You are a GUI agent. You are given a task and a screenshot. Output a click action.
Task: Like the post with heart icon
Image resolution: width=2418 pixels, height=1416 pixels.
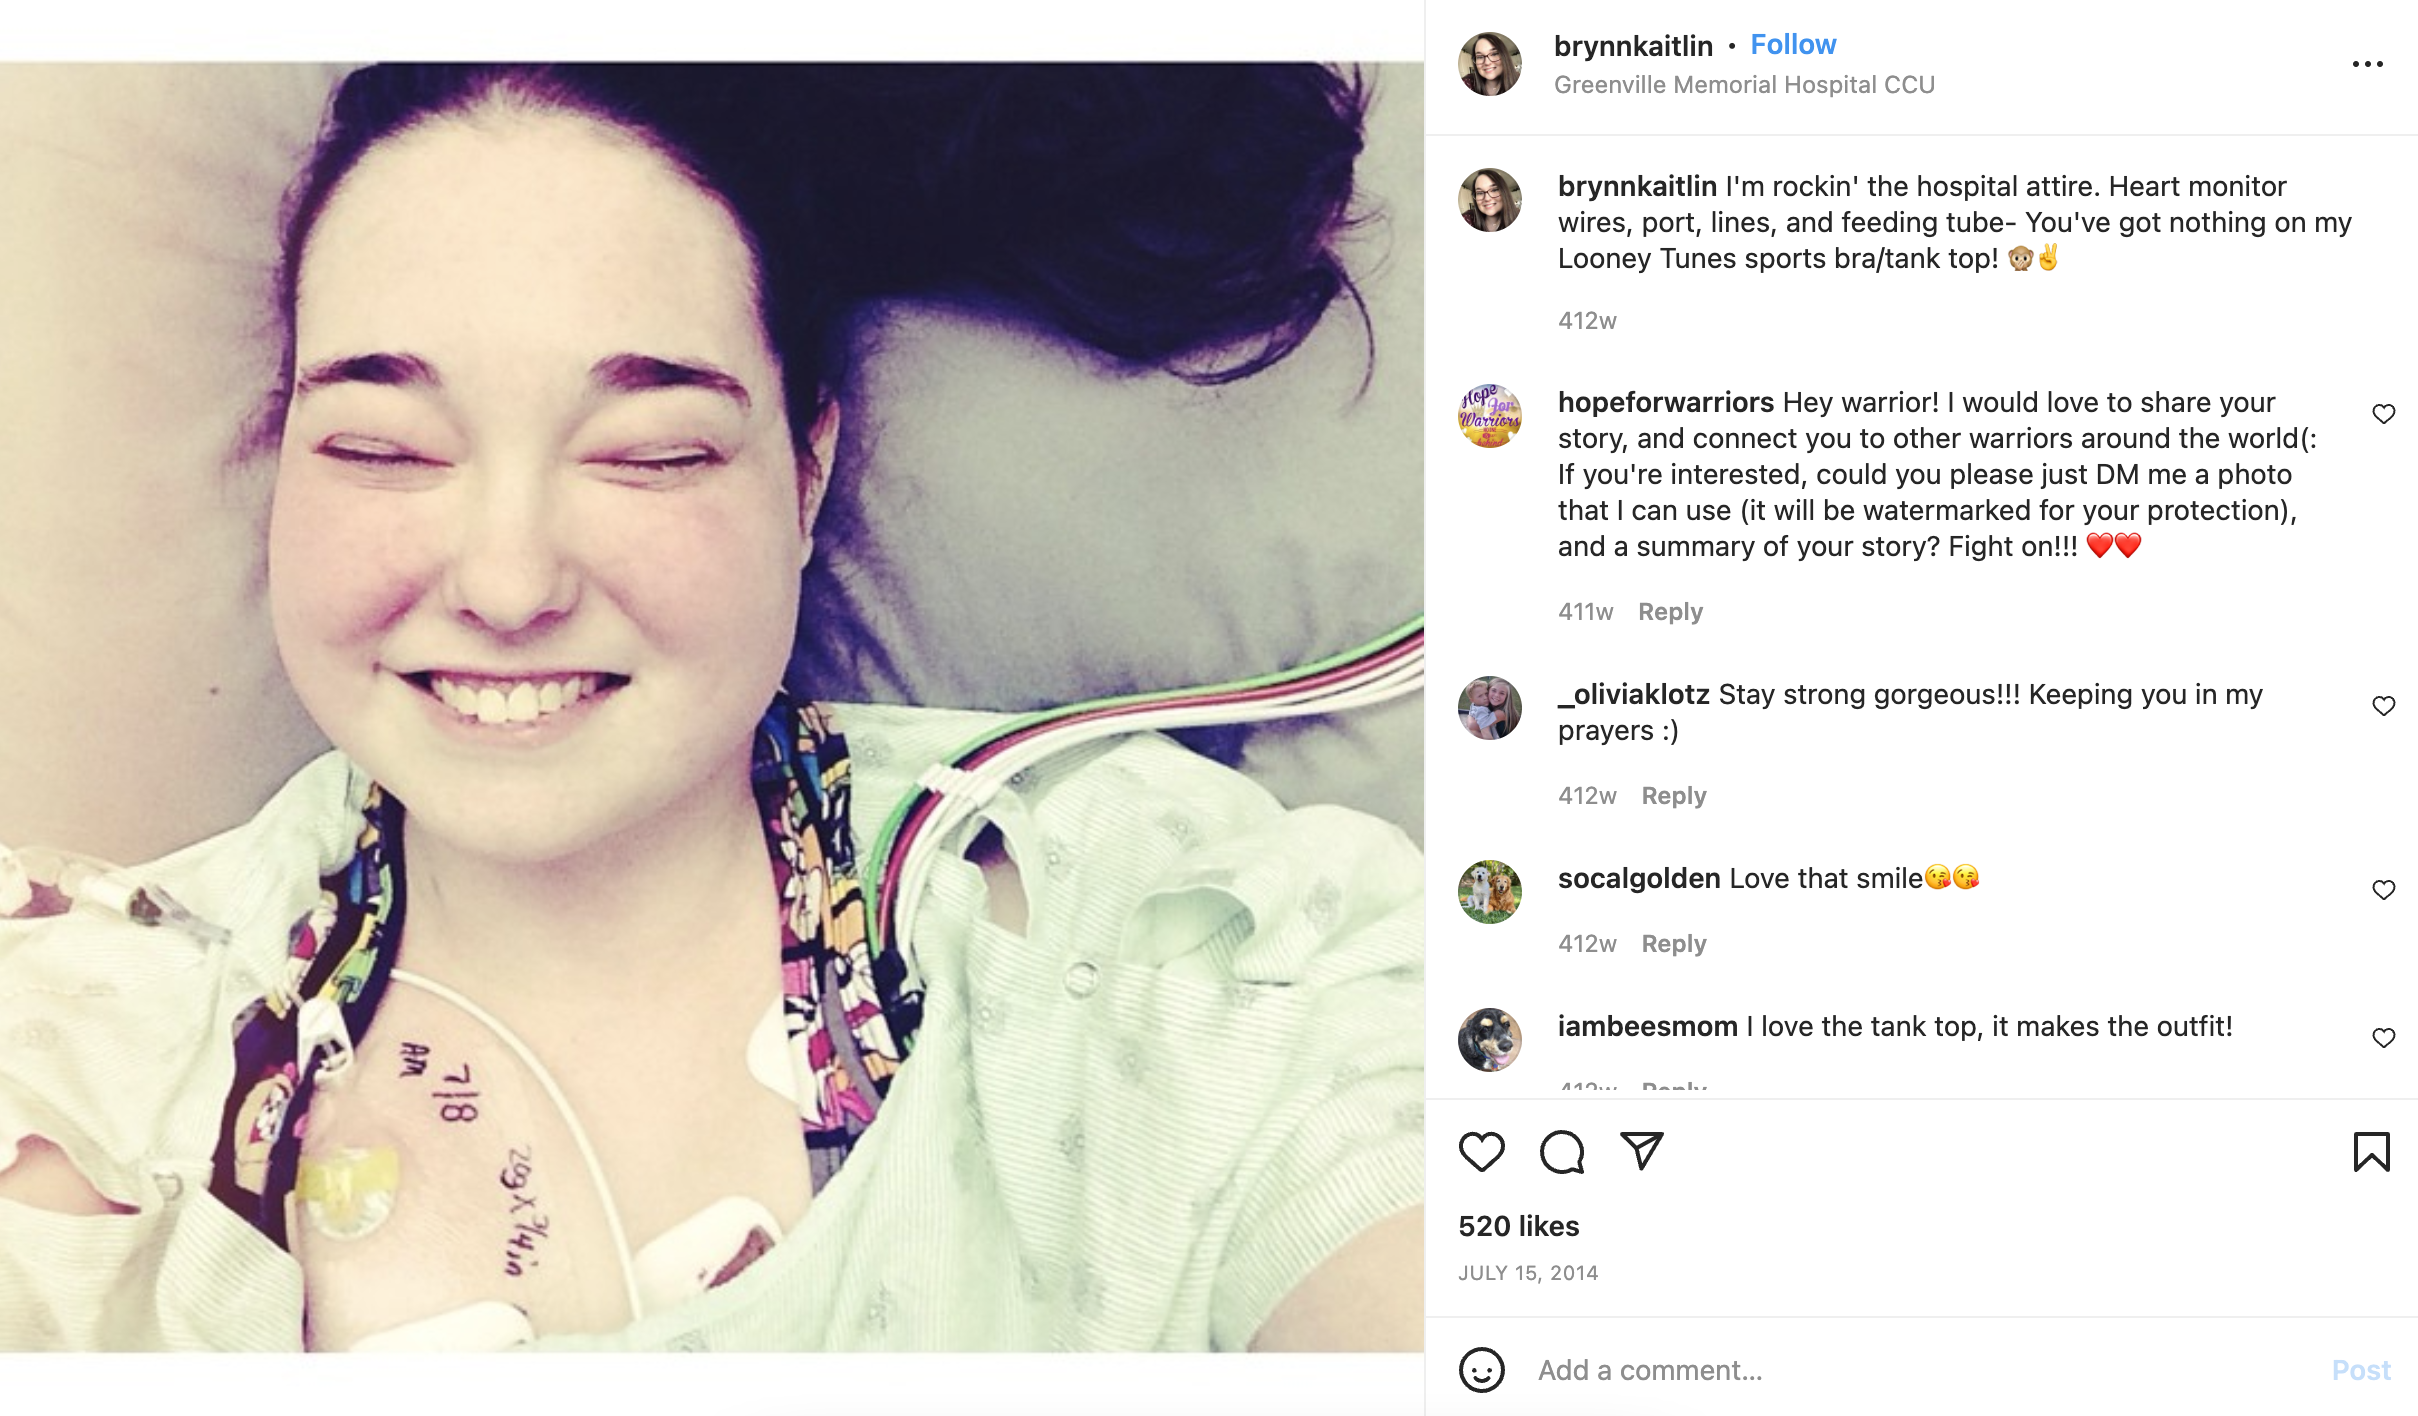pyautogui.click(x=1481, y=1152)
